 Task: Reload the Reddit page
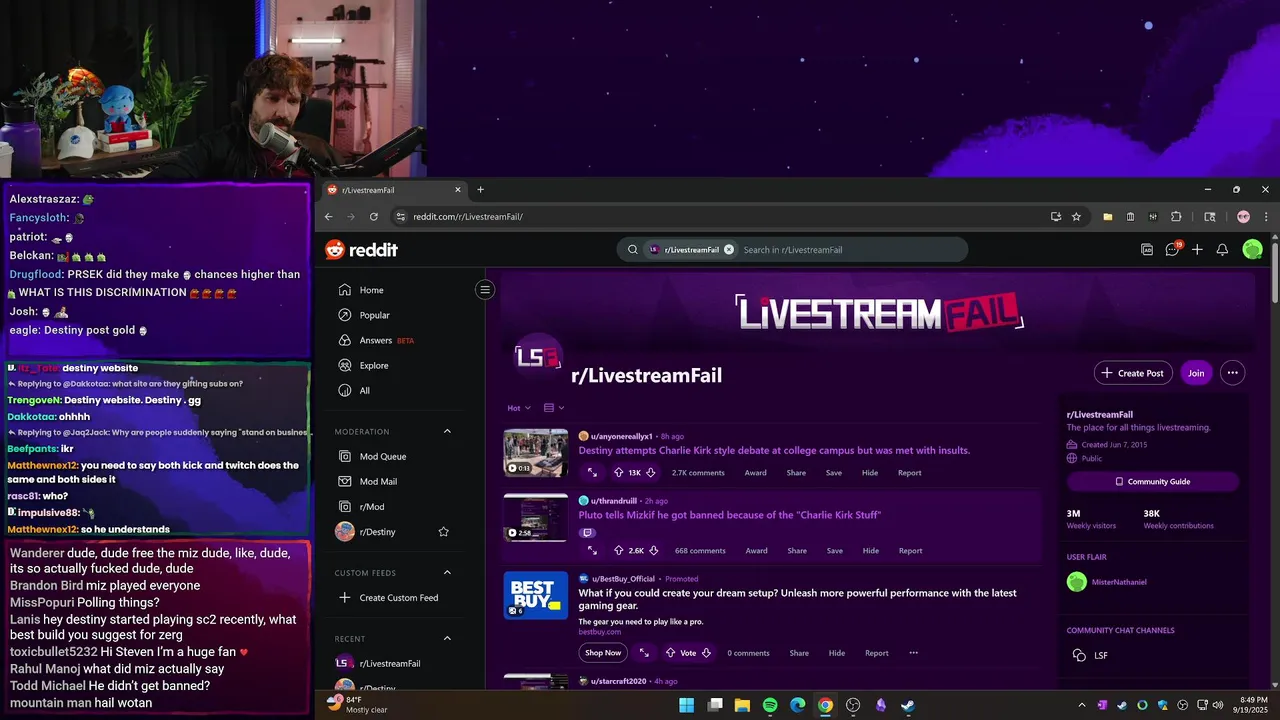coord(374,216)
